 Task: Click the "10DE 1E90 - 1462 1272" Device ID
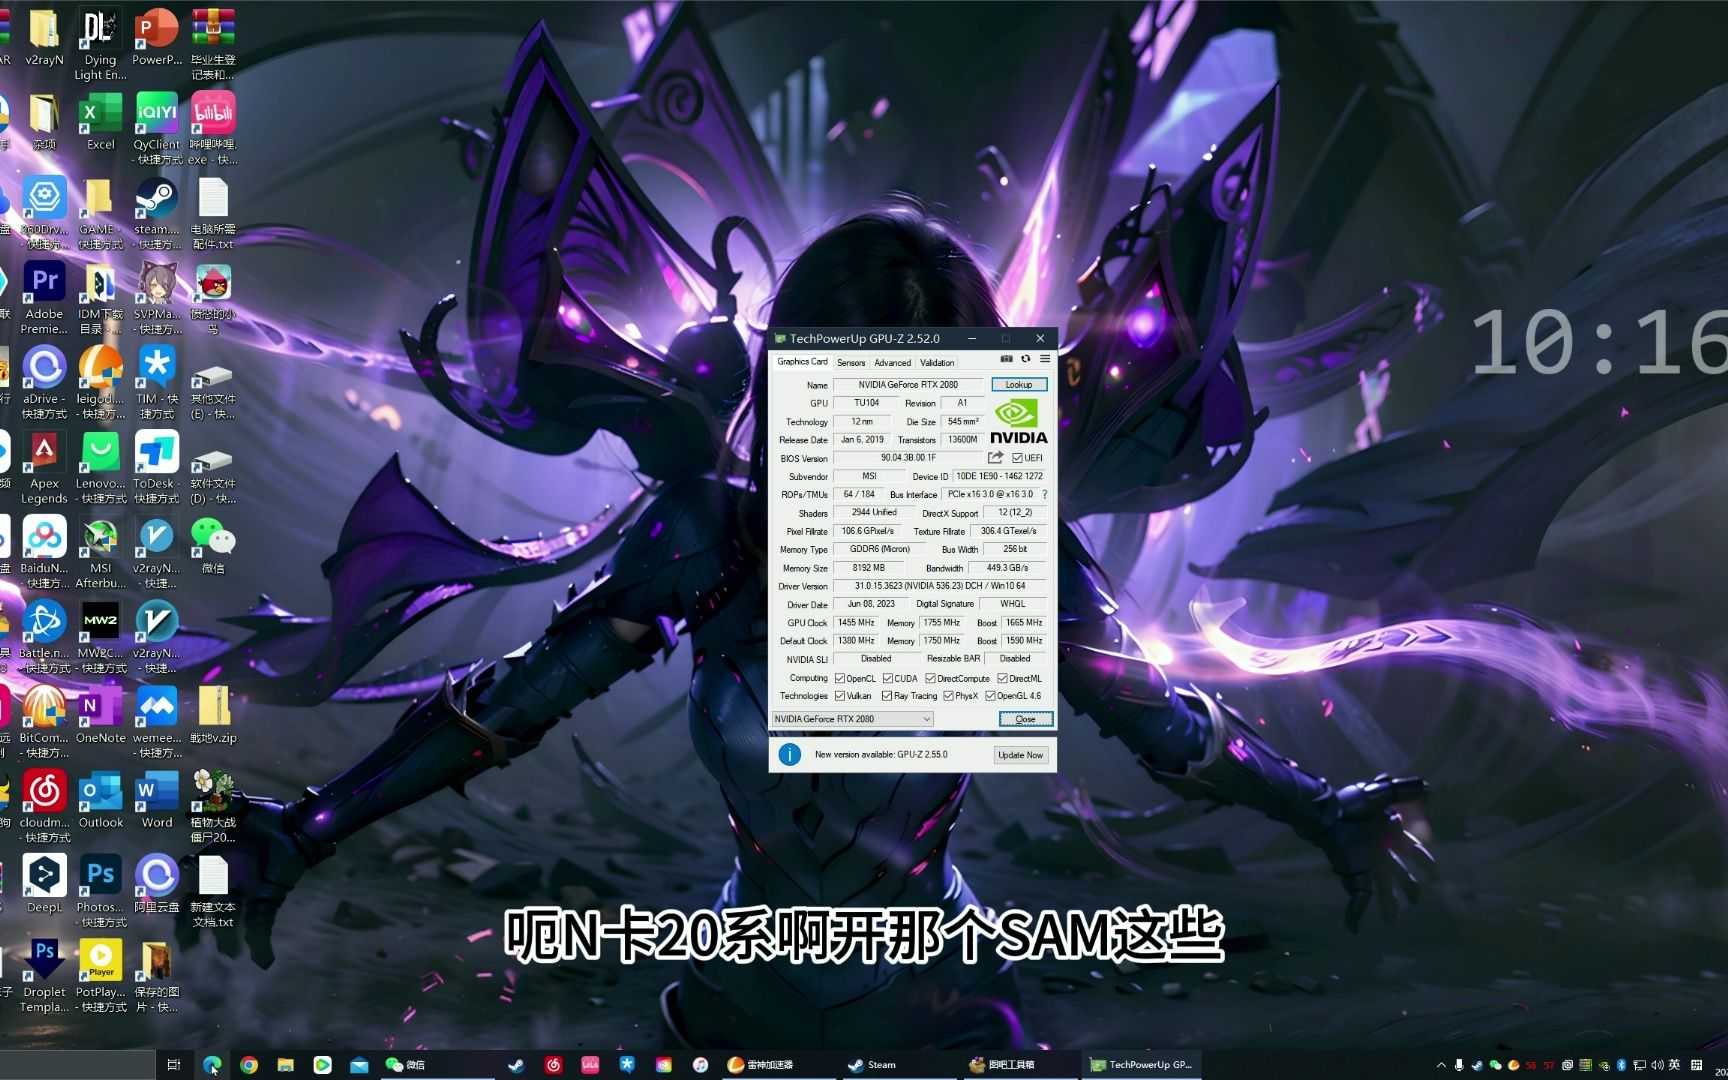pos(1000,476)
